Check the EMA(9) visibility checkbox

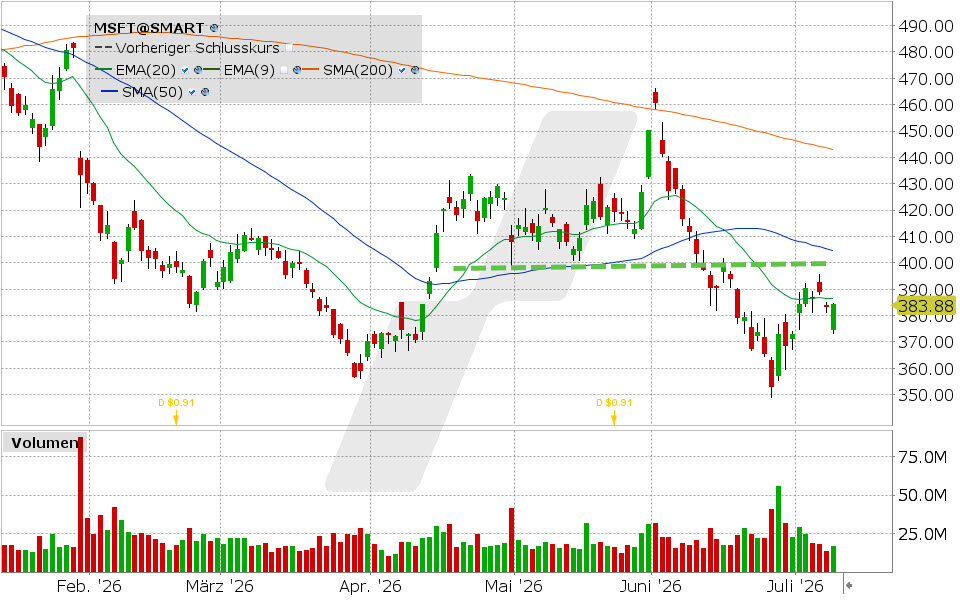[x=284, y=70]
